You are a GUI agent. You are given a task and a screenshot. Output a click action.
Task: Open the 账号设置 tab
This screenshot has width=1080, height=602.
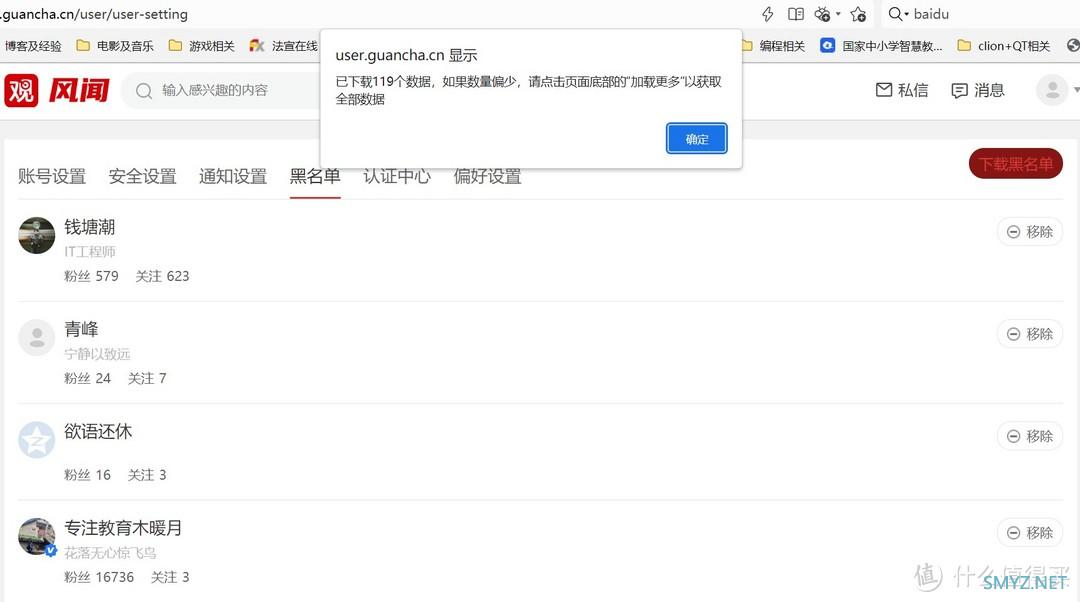pyautogui.click(x=52, y=176)
